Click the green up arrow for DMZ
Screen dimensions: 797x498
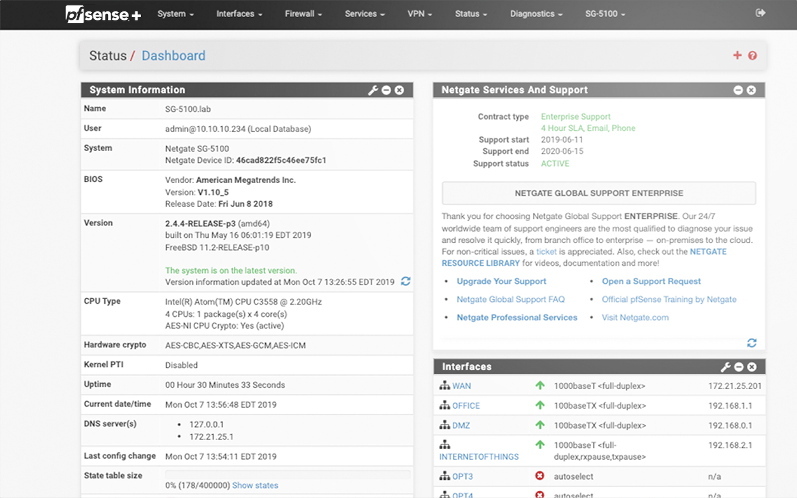[540, 425]
